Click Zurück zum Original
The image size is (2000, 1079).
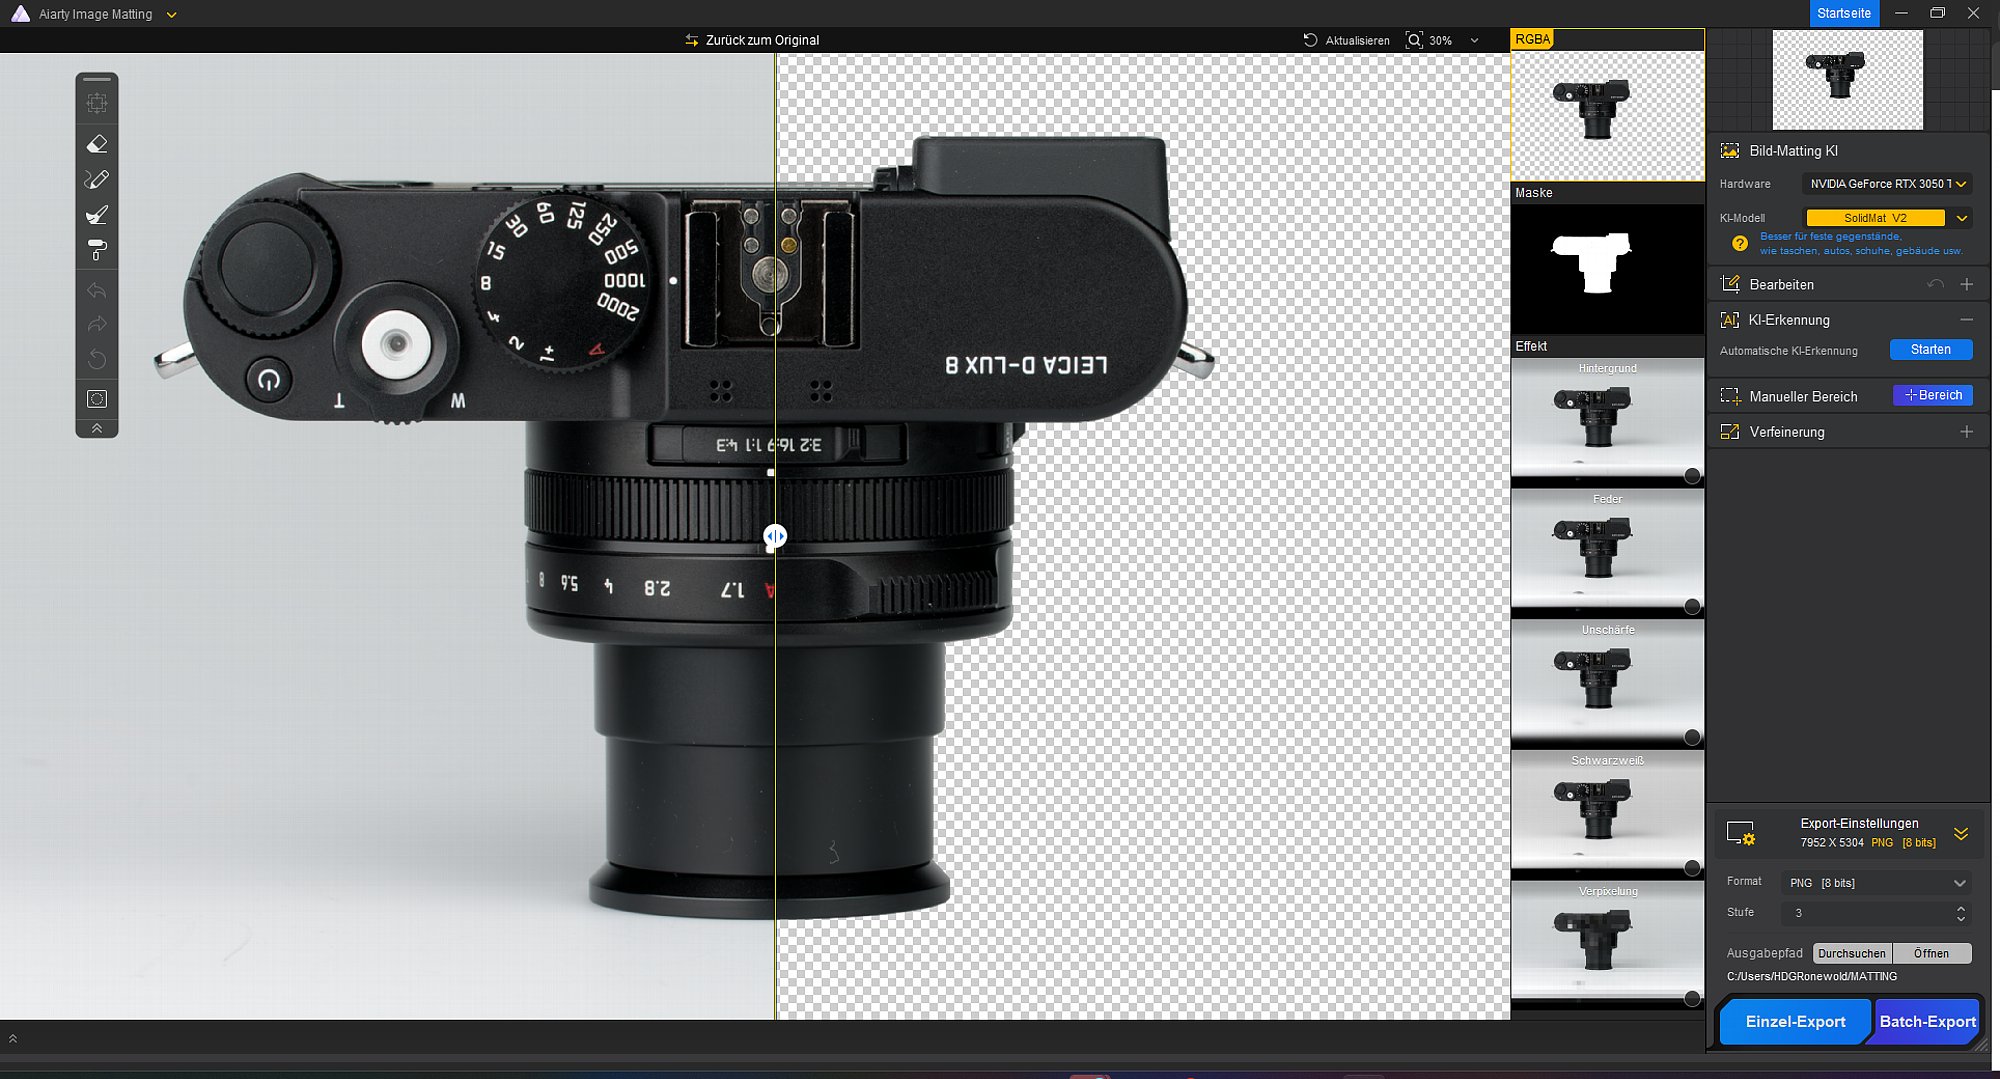click(752, 40)
